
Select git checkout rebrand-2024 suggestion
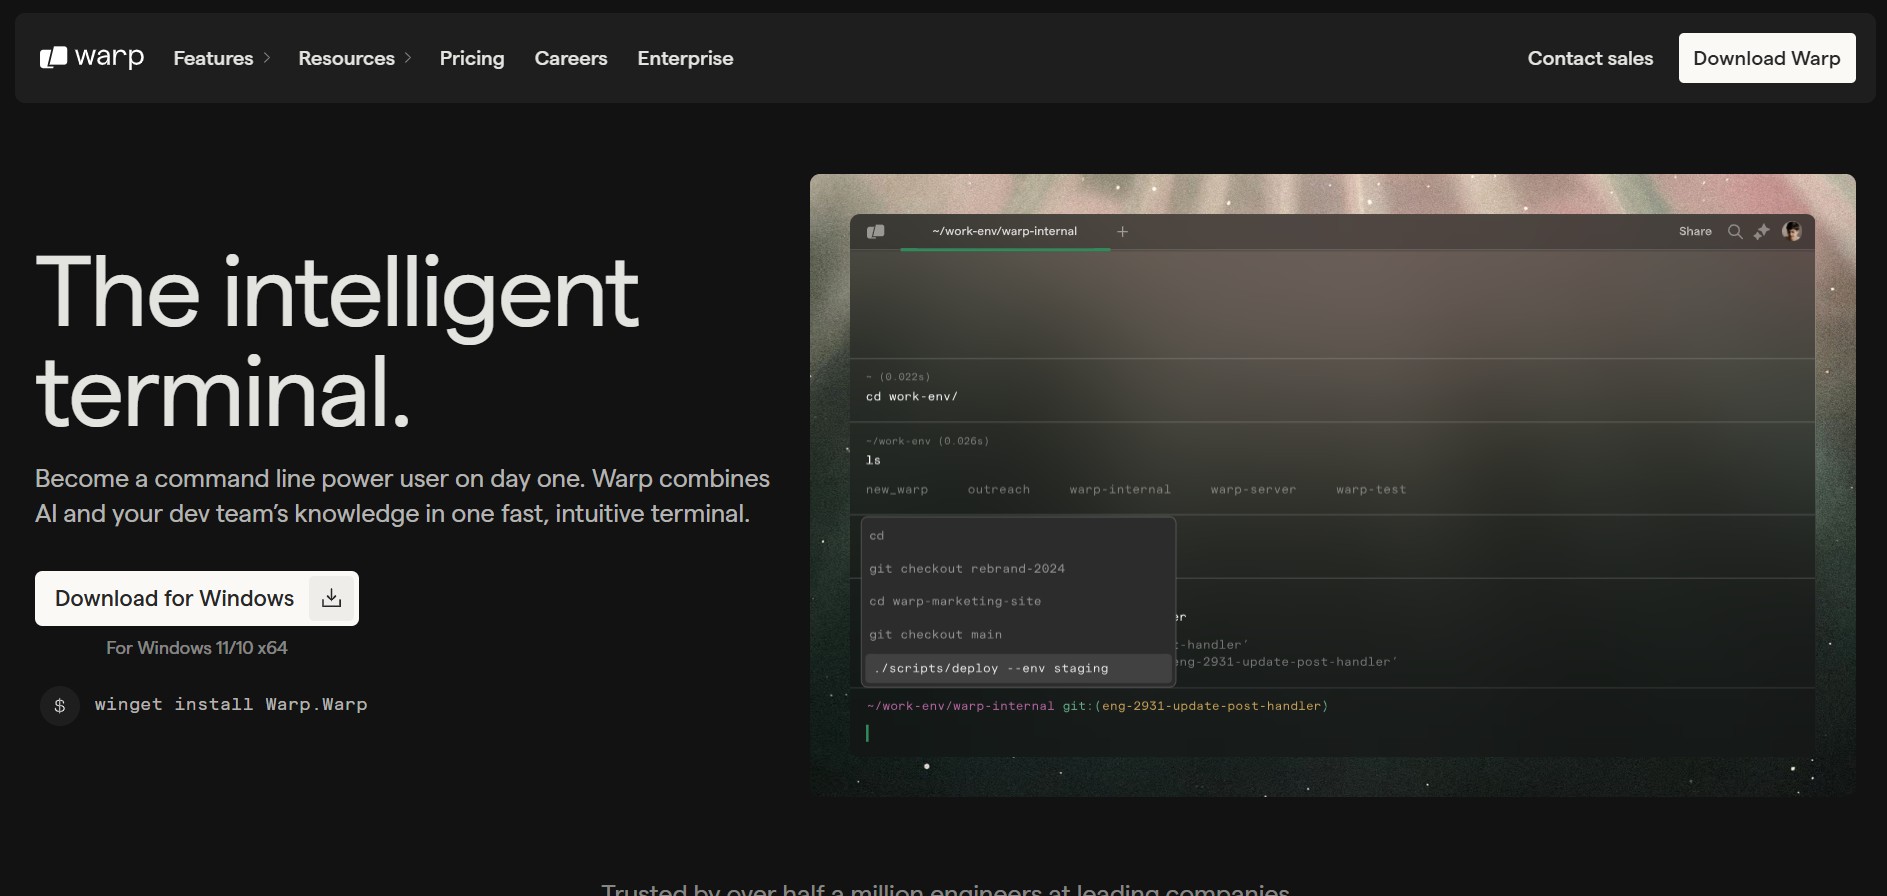(x=1018, y=568)
